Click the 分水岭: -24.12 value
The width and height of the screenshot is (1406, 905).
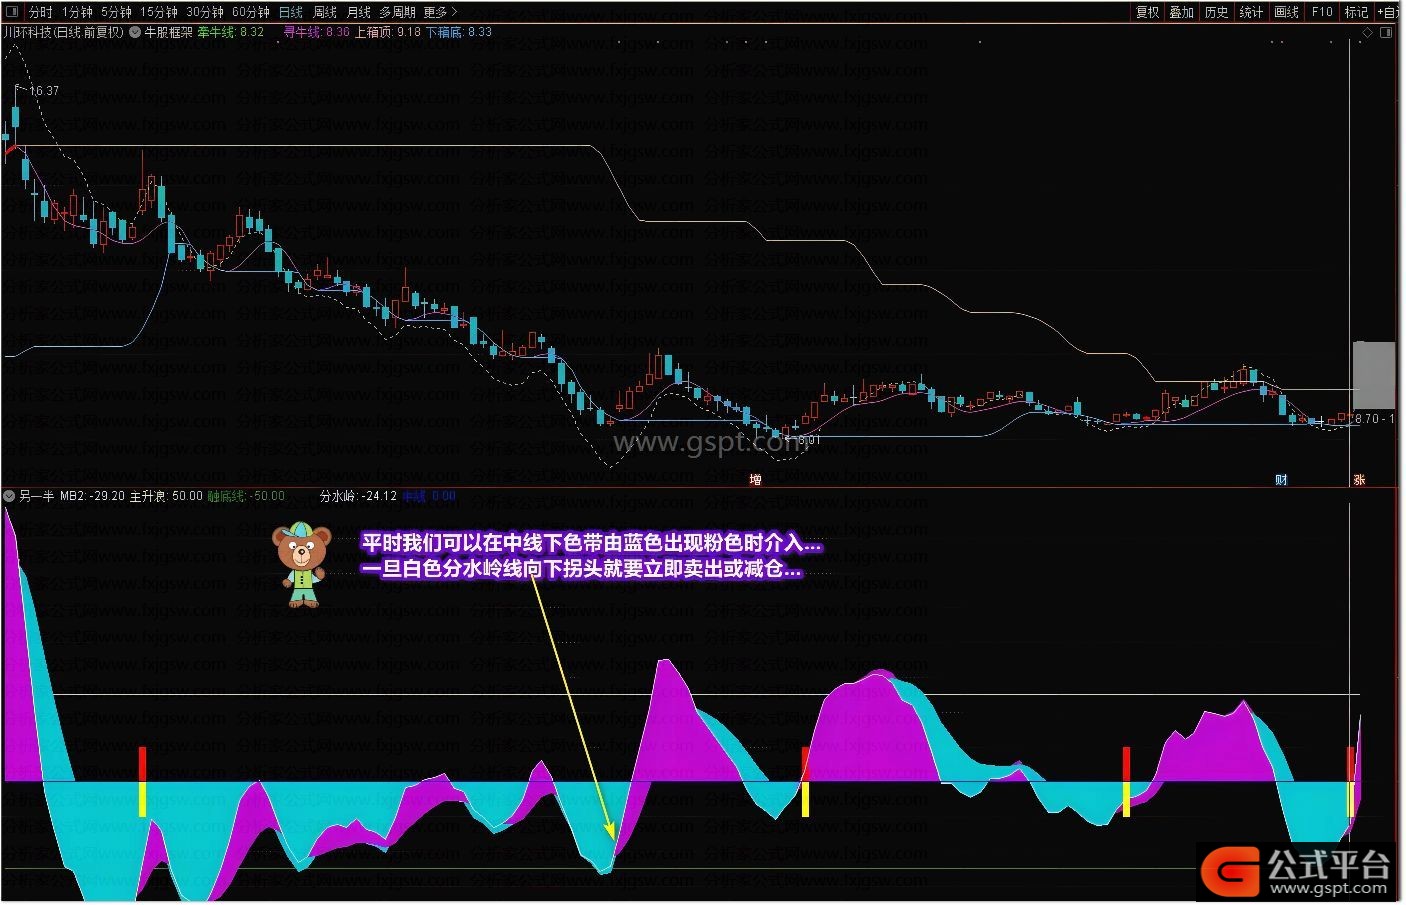(x=358, y=496)
